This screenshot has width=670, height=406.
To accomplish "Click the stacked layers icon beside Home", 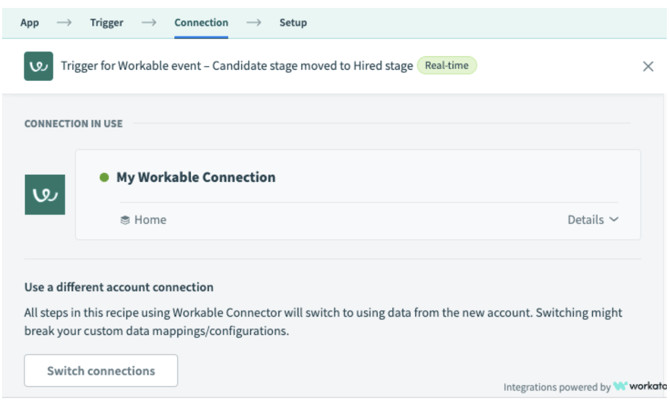I will pyautogui.click(x=125, y=220).
